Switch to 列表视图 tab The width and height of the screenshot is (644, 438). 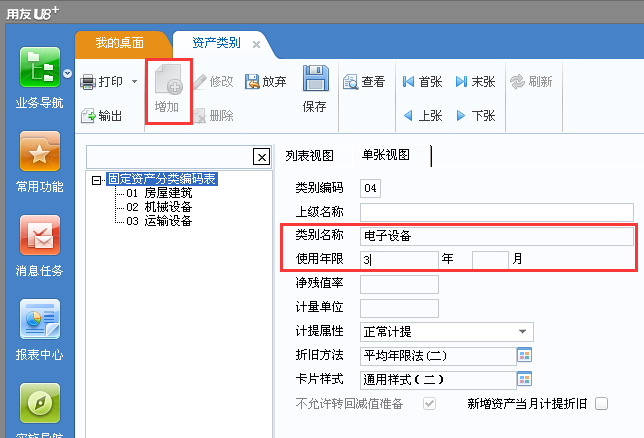pyautogui.click(x=309, y=156)
